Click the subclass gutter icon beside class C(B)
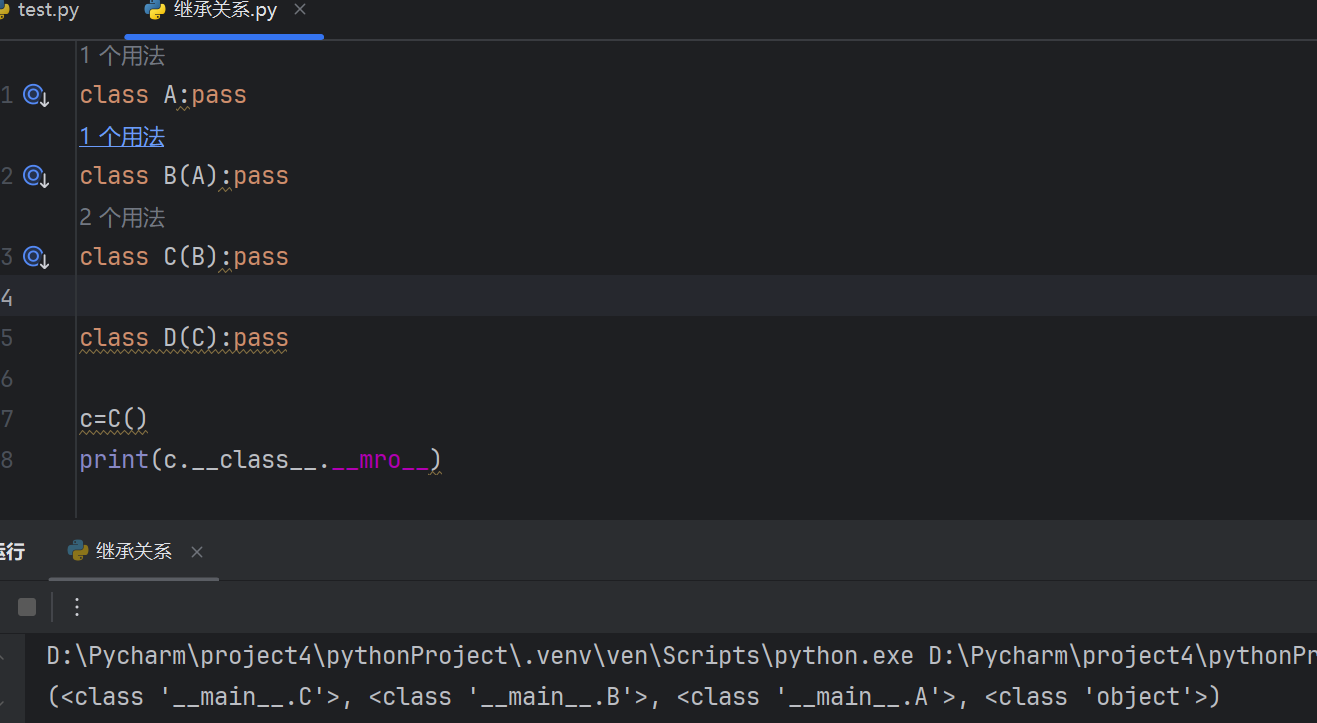 point(37,258)
